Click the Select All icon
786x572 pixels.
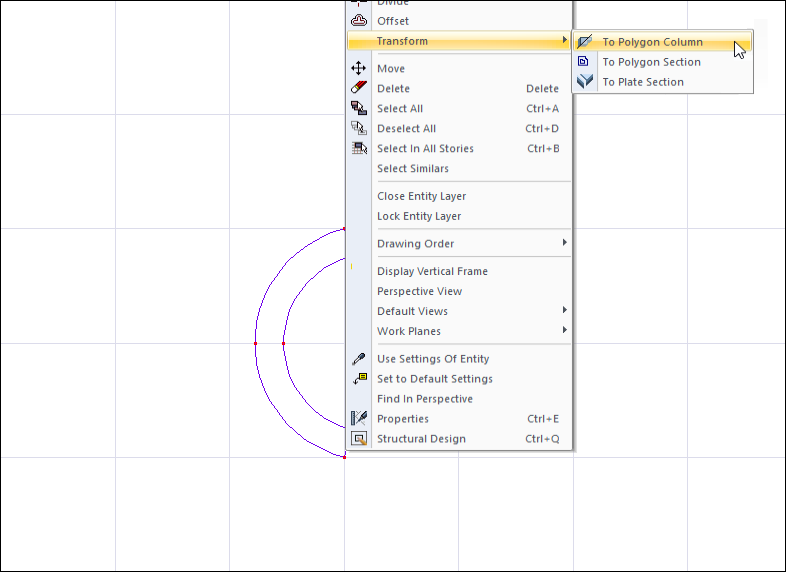[359, 108]
